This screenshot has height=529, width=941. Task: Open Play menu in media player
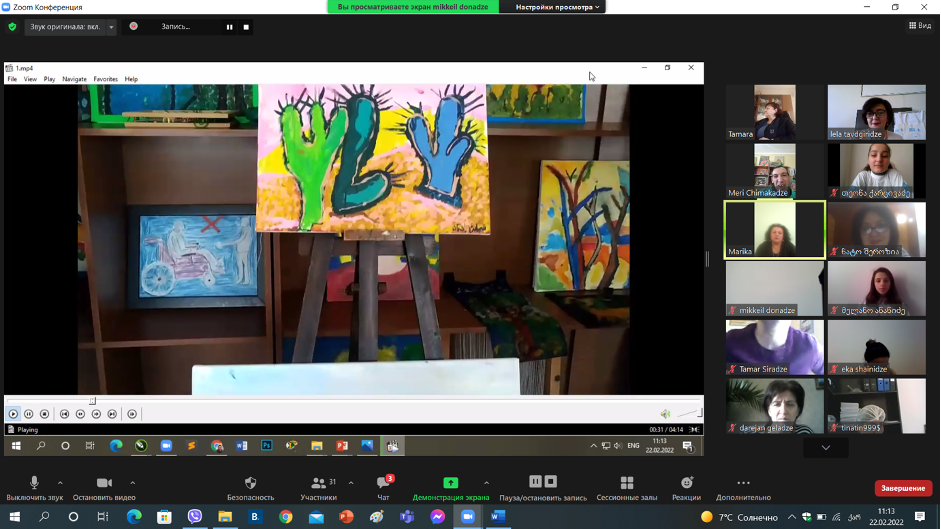click(49, 79)
